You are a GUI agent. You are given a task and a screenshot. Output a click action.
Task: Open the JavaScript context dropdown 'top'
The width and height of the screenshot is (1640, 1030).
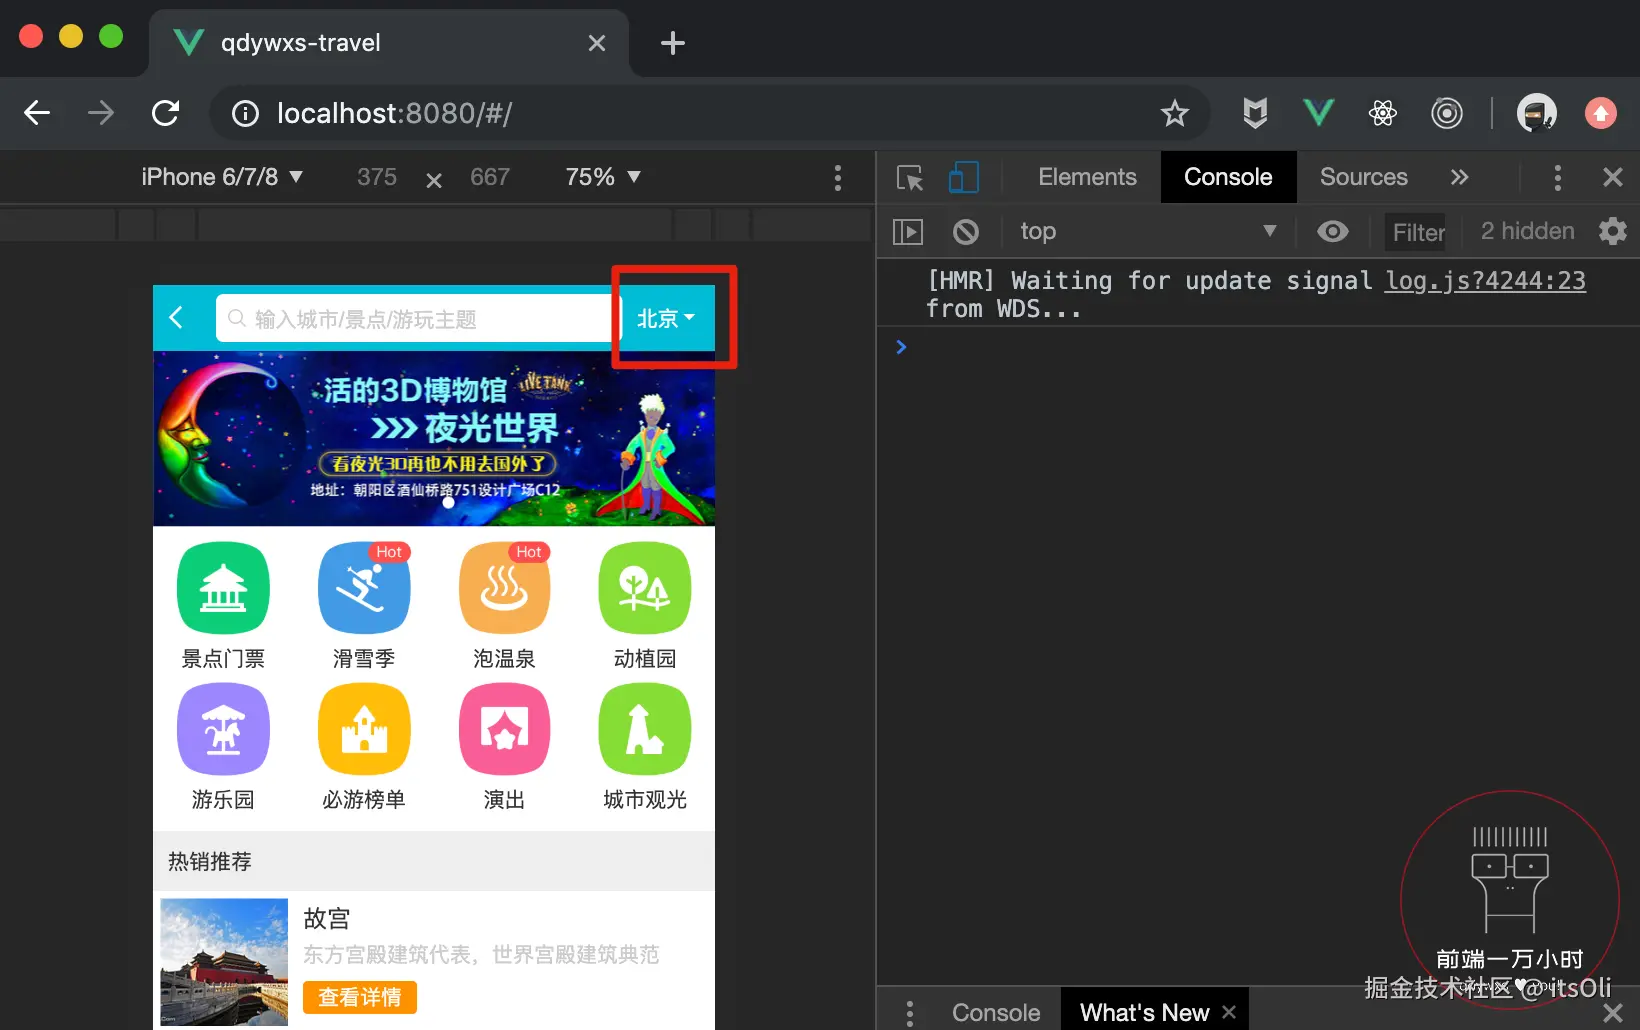1148,232
